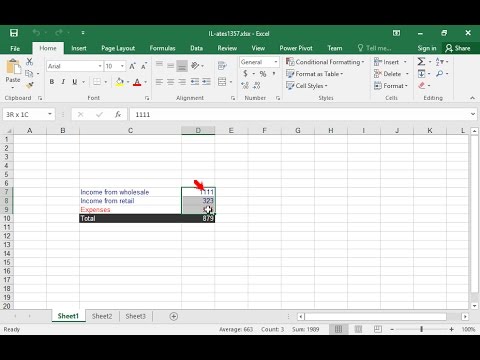Switch to the Page Layout tab
Image resolution: width=480 pixels, height=360 pixels.
click(118, 48)
